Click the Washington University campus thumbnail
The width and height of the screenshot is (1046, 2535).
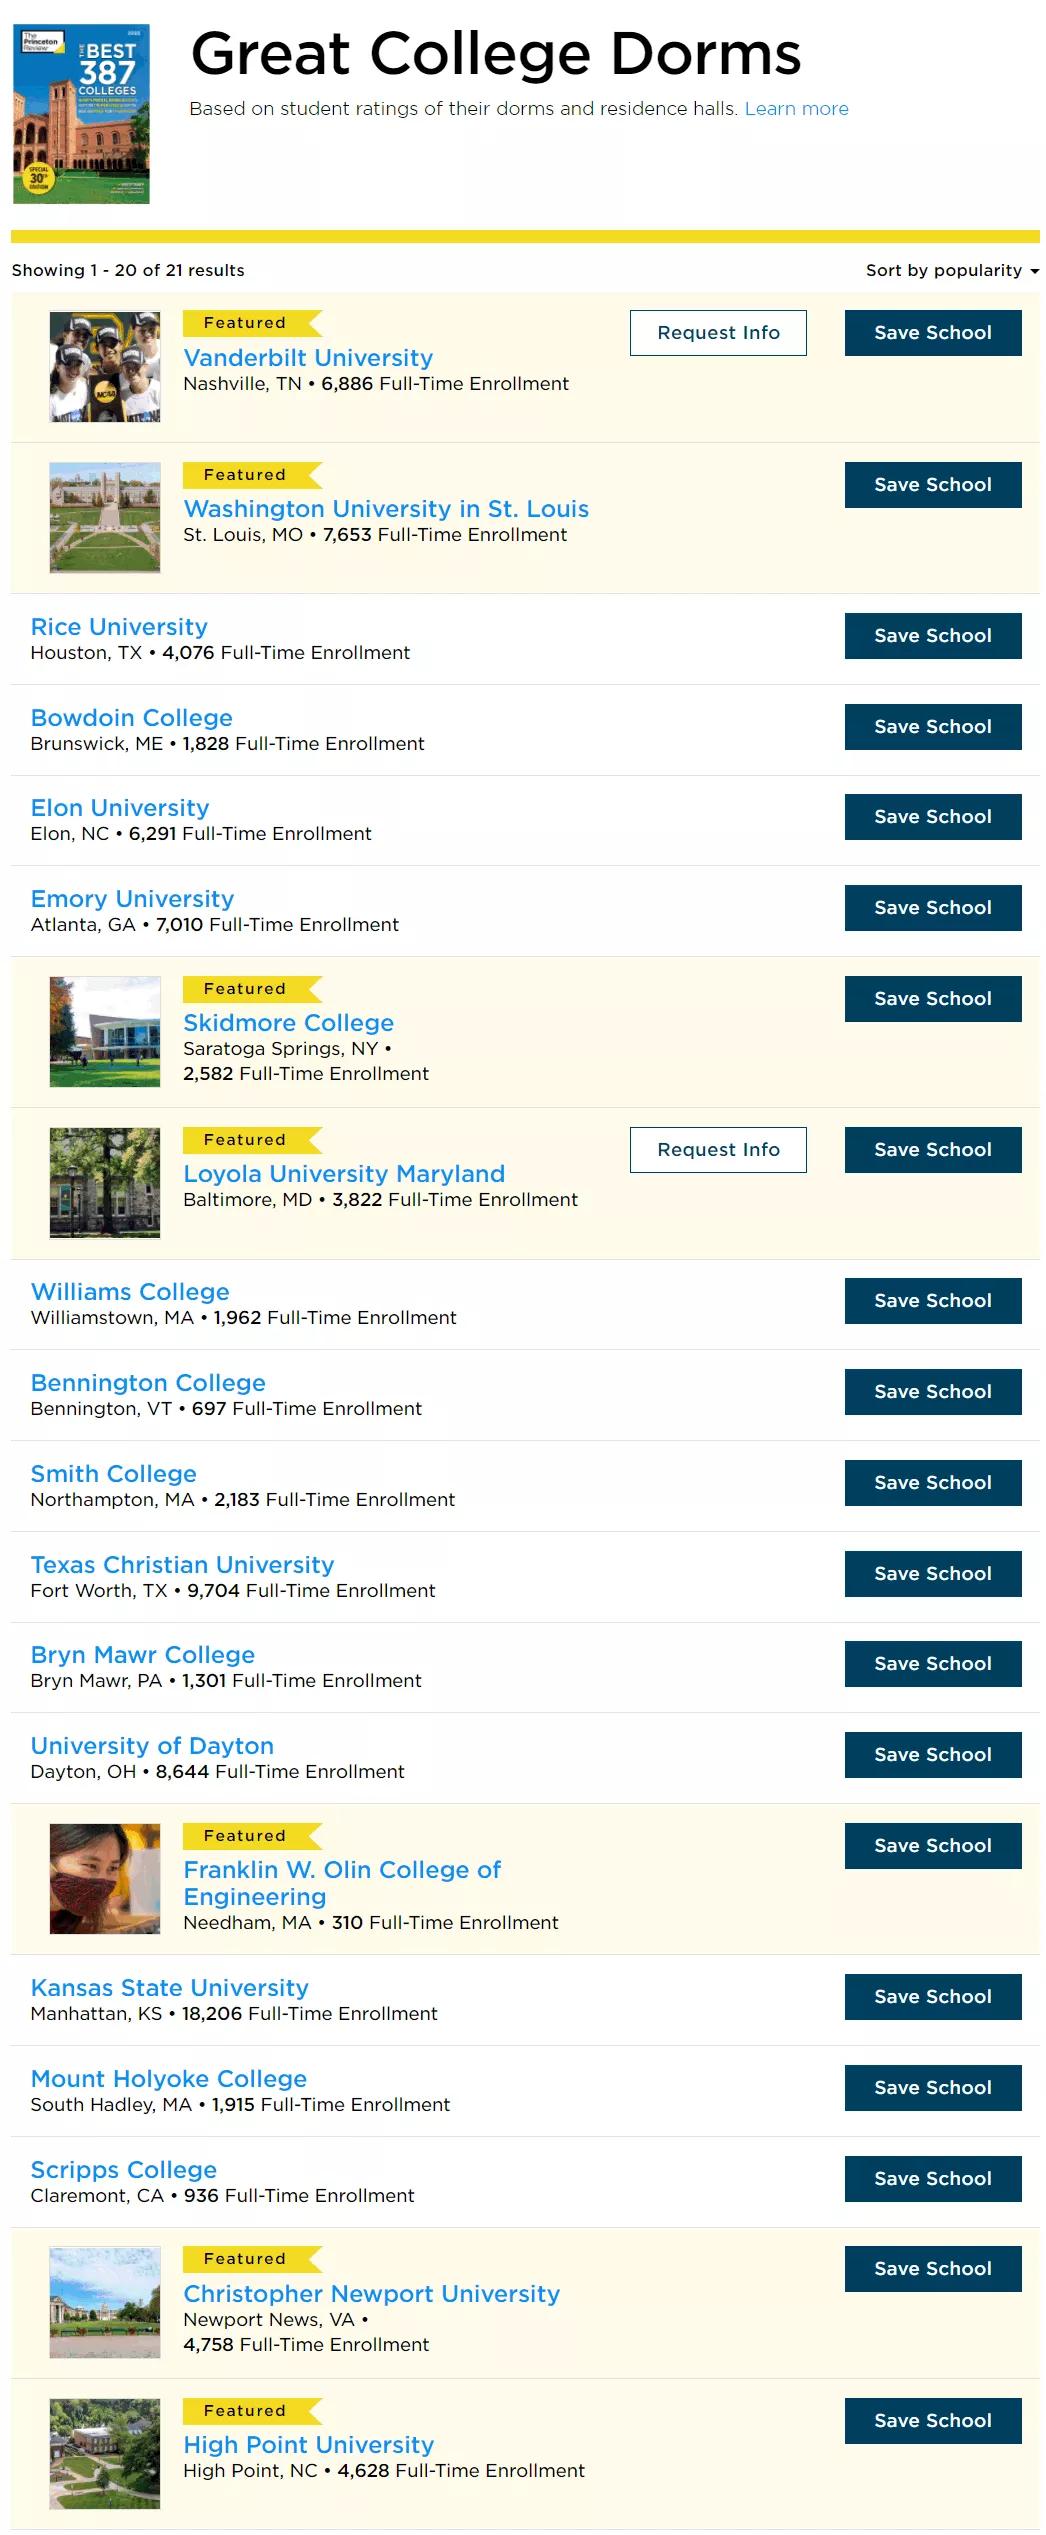(105, 518)
